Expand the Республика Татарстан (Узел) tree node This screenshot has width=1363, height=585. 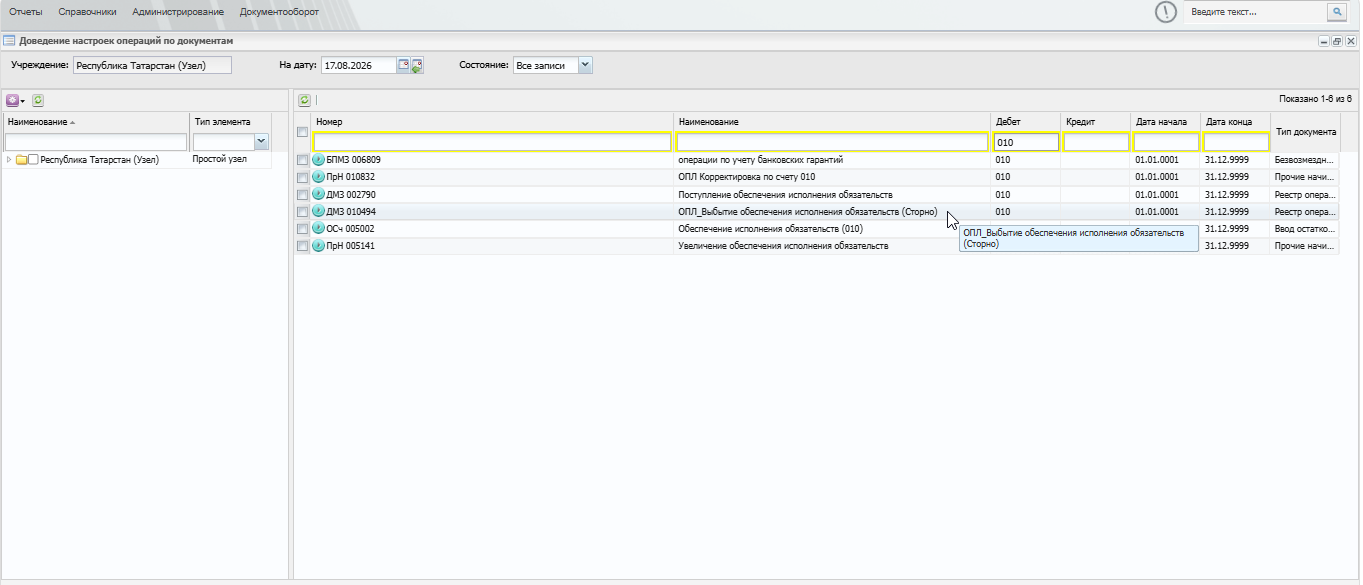click(9, 160)
